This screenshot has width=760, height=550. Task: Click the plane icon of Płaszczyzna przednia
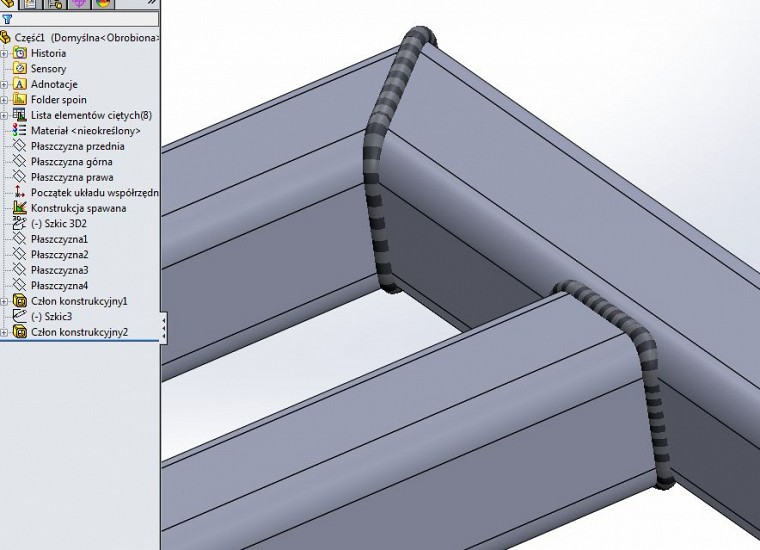pyautogui.click(x=20, y=146)
